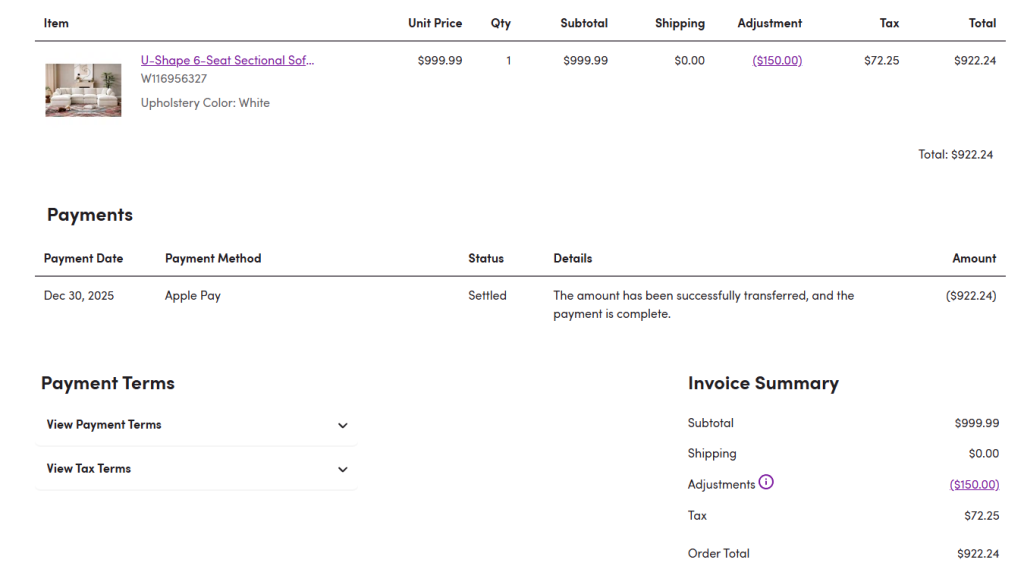Click the Payment Method column header
Image resolution: width=1024 pixels, height=566 pixels.
click(213, 258)
